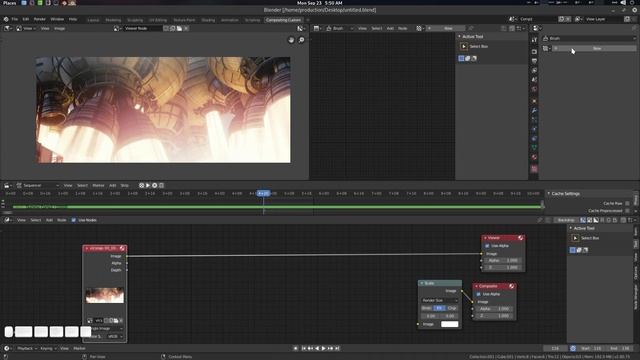640x360 pixels.
Task: Open the View Layer properties tab icon
Action: tap(534, 71)
